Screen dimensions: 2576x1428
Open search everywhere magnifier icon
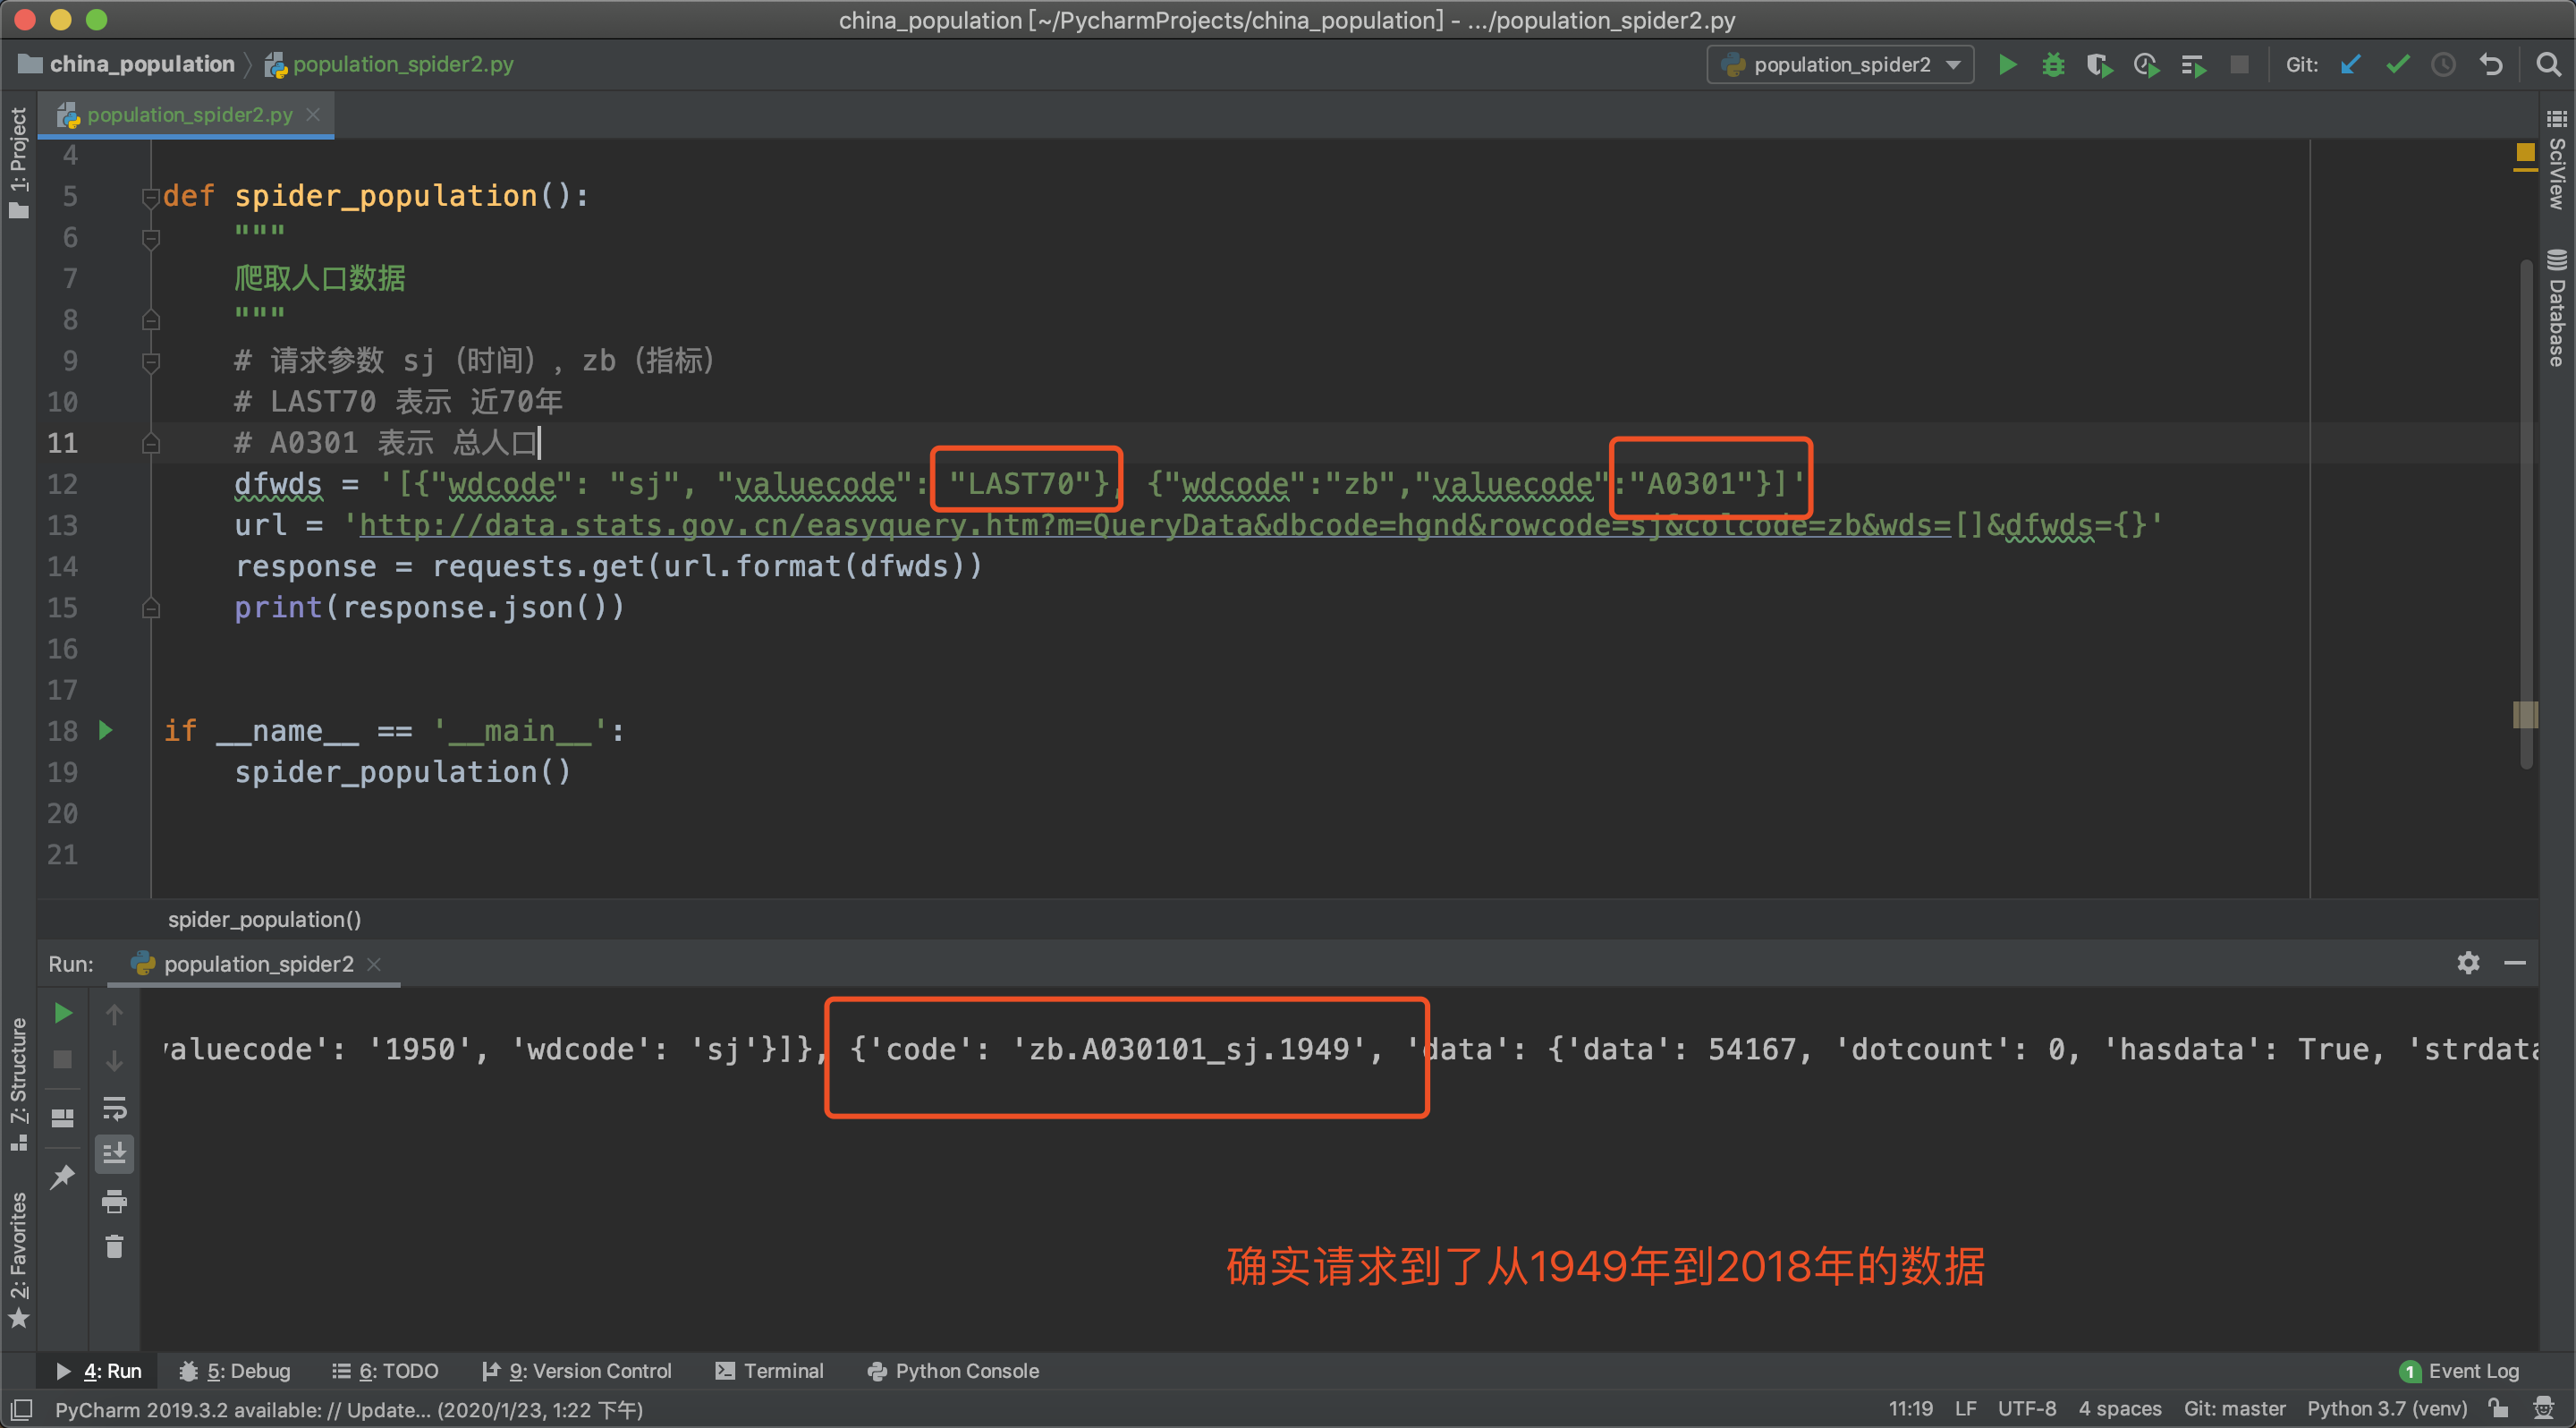[2548, 65]
